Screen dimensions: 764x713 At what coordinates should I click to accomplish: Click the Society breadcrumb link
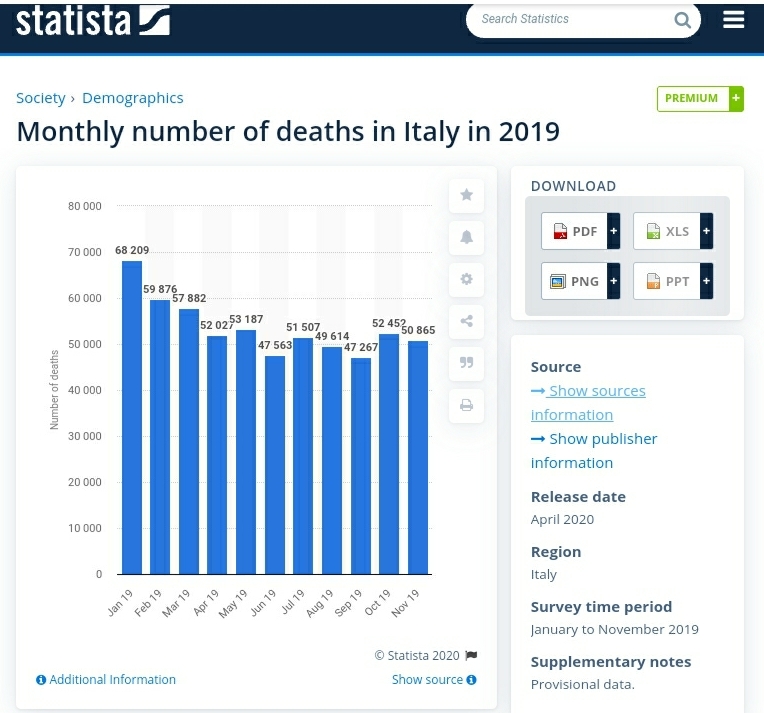40,98
